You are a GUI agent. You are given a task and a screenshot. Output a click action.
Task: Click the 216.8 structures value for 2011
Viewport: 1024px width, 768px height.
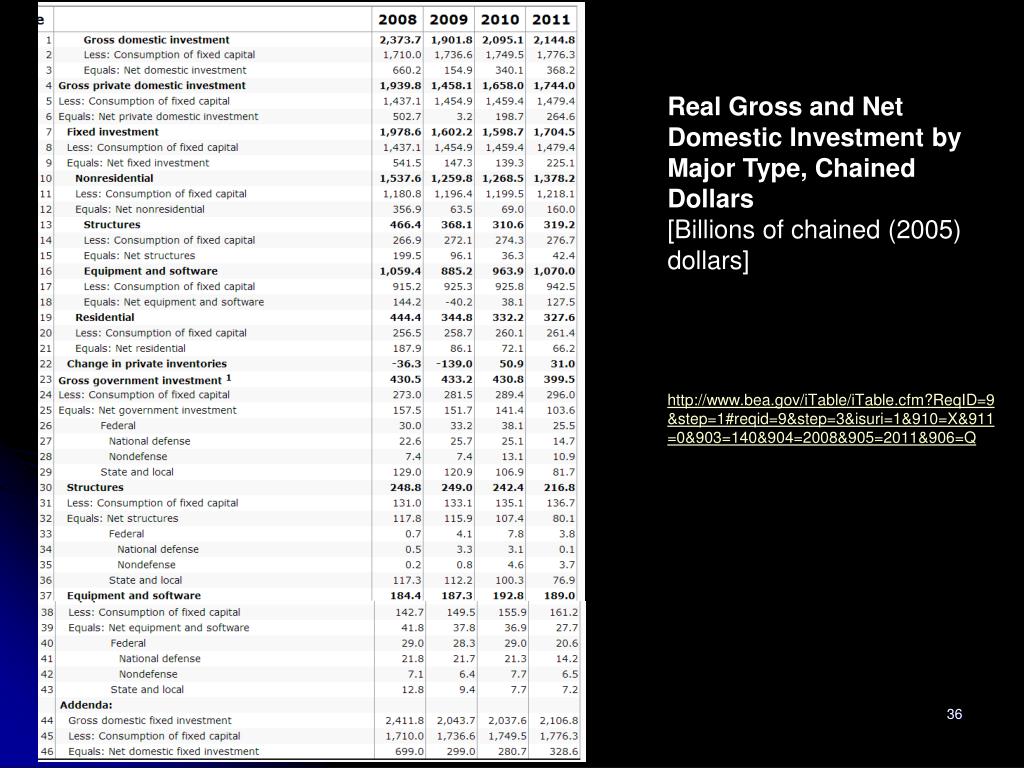(x=559, y=488)
